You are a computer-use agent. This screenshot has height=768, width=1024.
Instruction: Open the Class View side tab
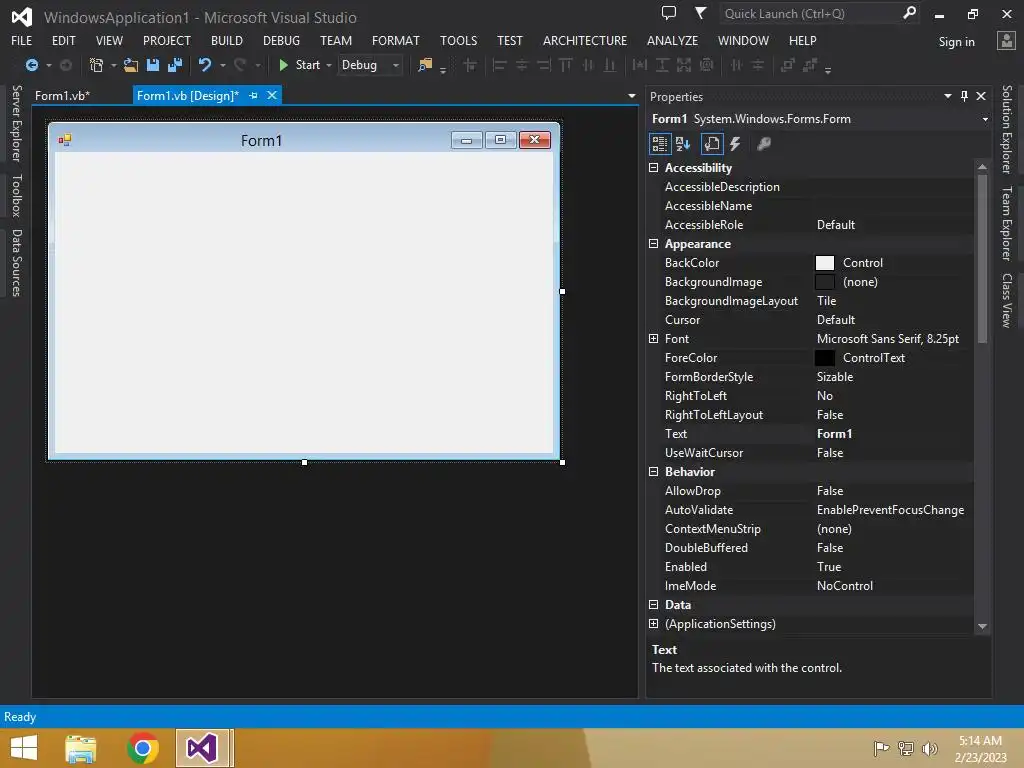[1007, 300]
